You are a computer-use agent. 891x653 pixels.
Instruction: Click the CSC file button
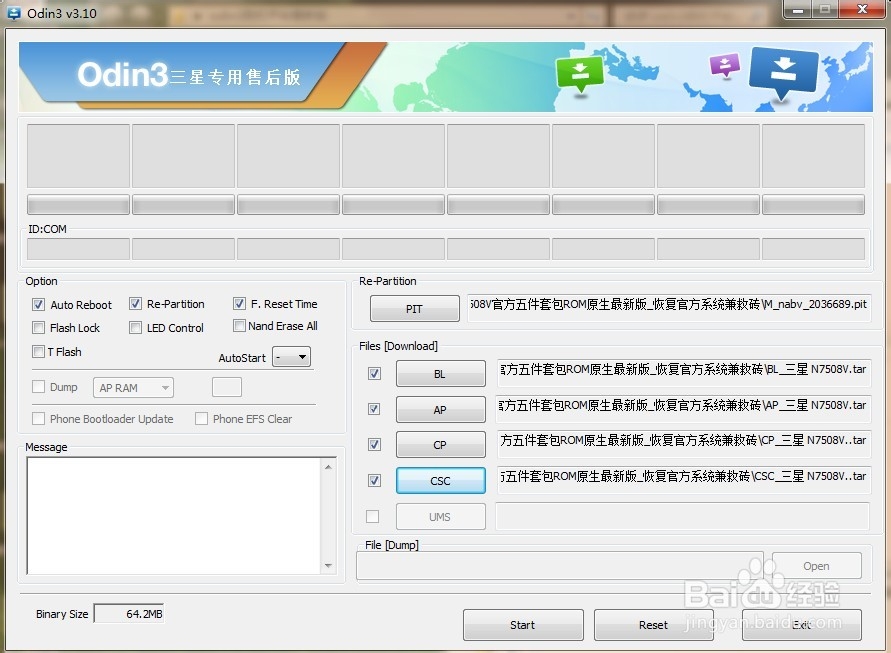pyautogui.click(x=440, y=481)
